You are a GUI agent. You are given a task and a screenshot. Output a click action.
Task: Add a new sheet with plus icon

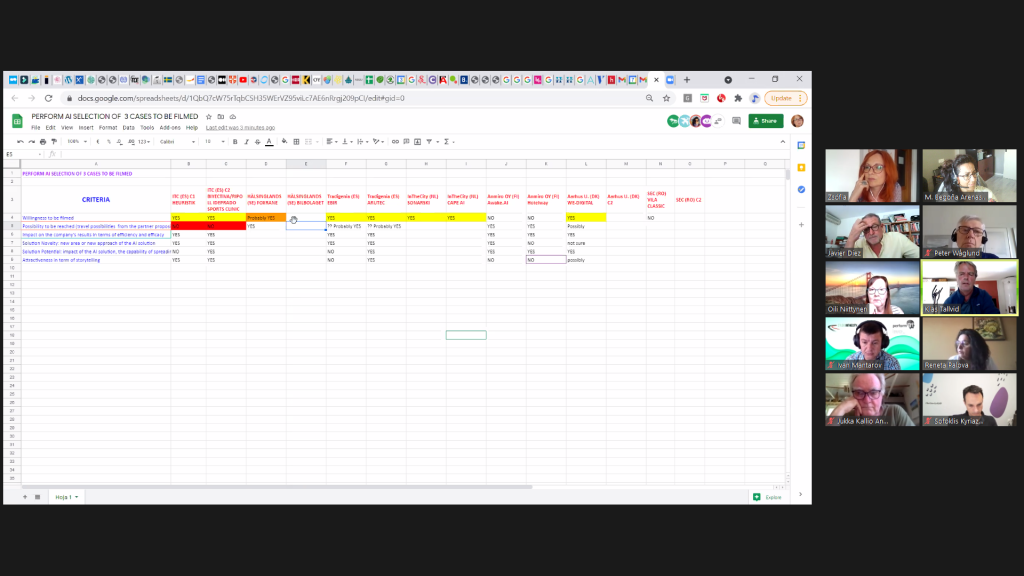pos(24,497)
